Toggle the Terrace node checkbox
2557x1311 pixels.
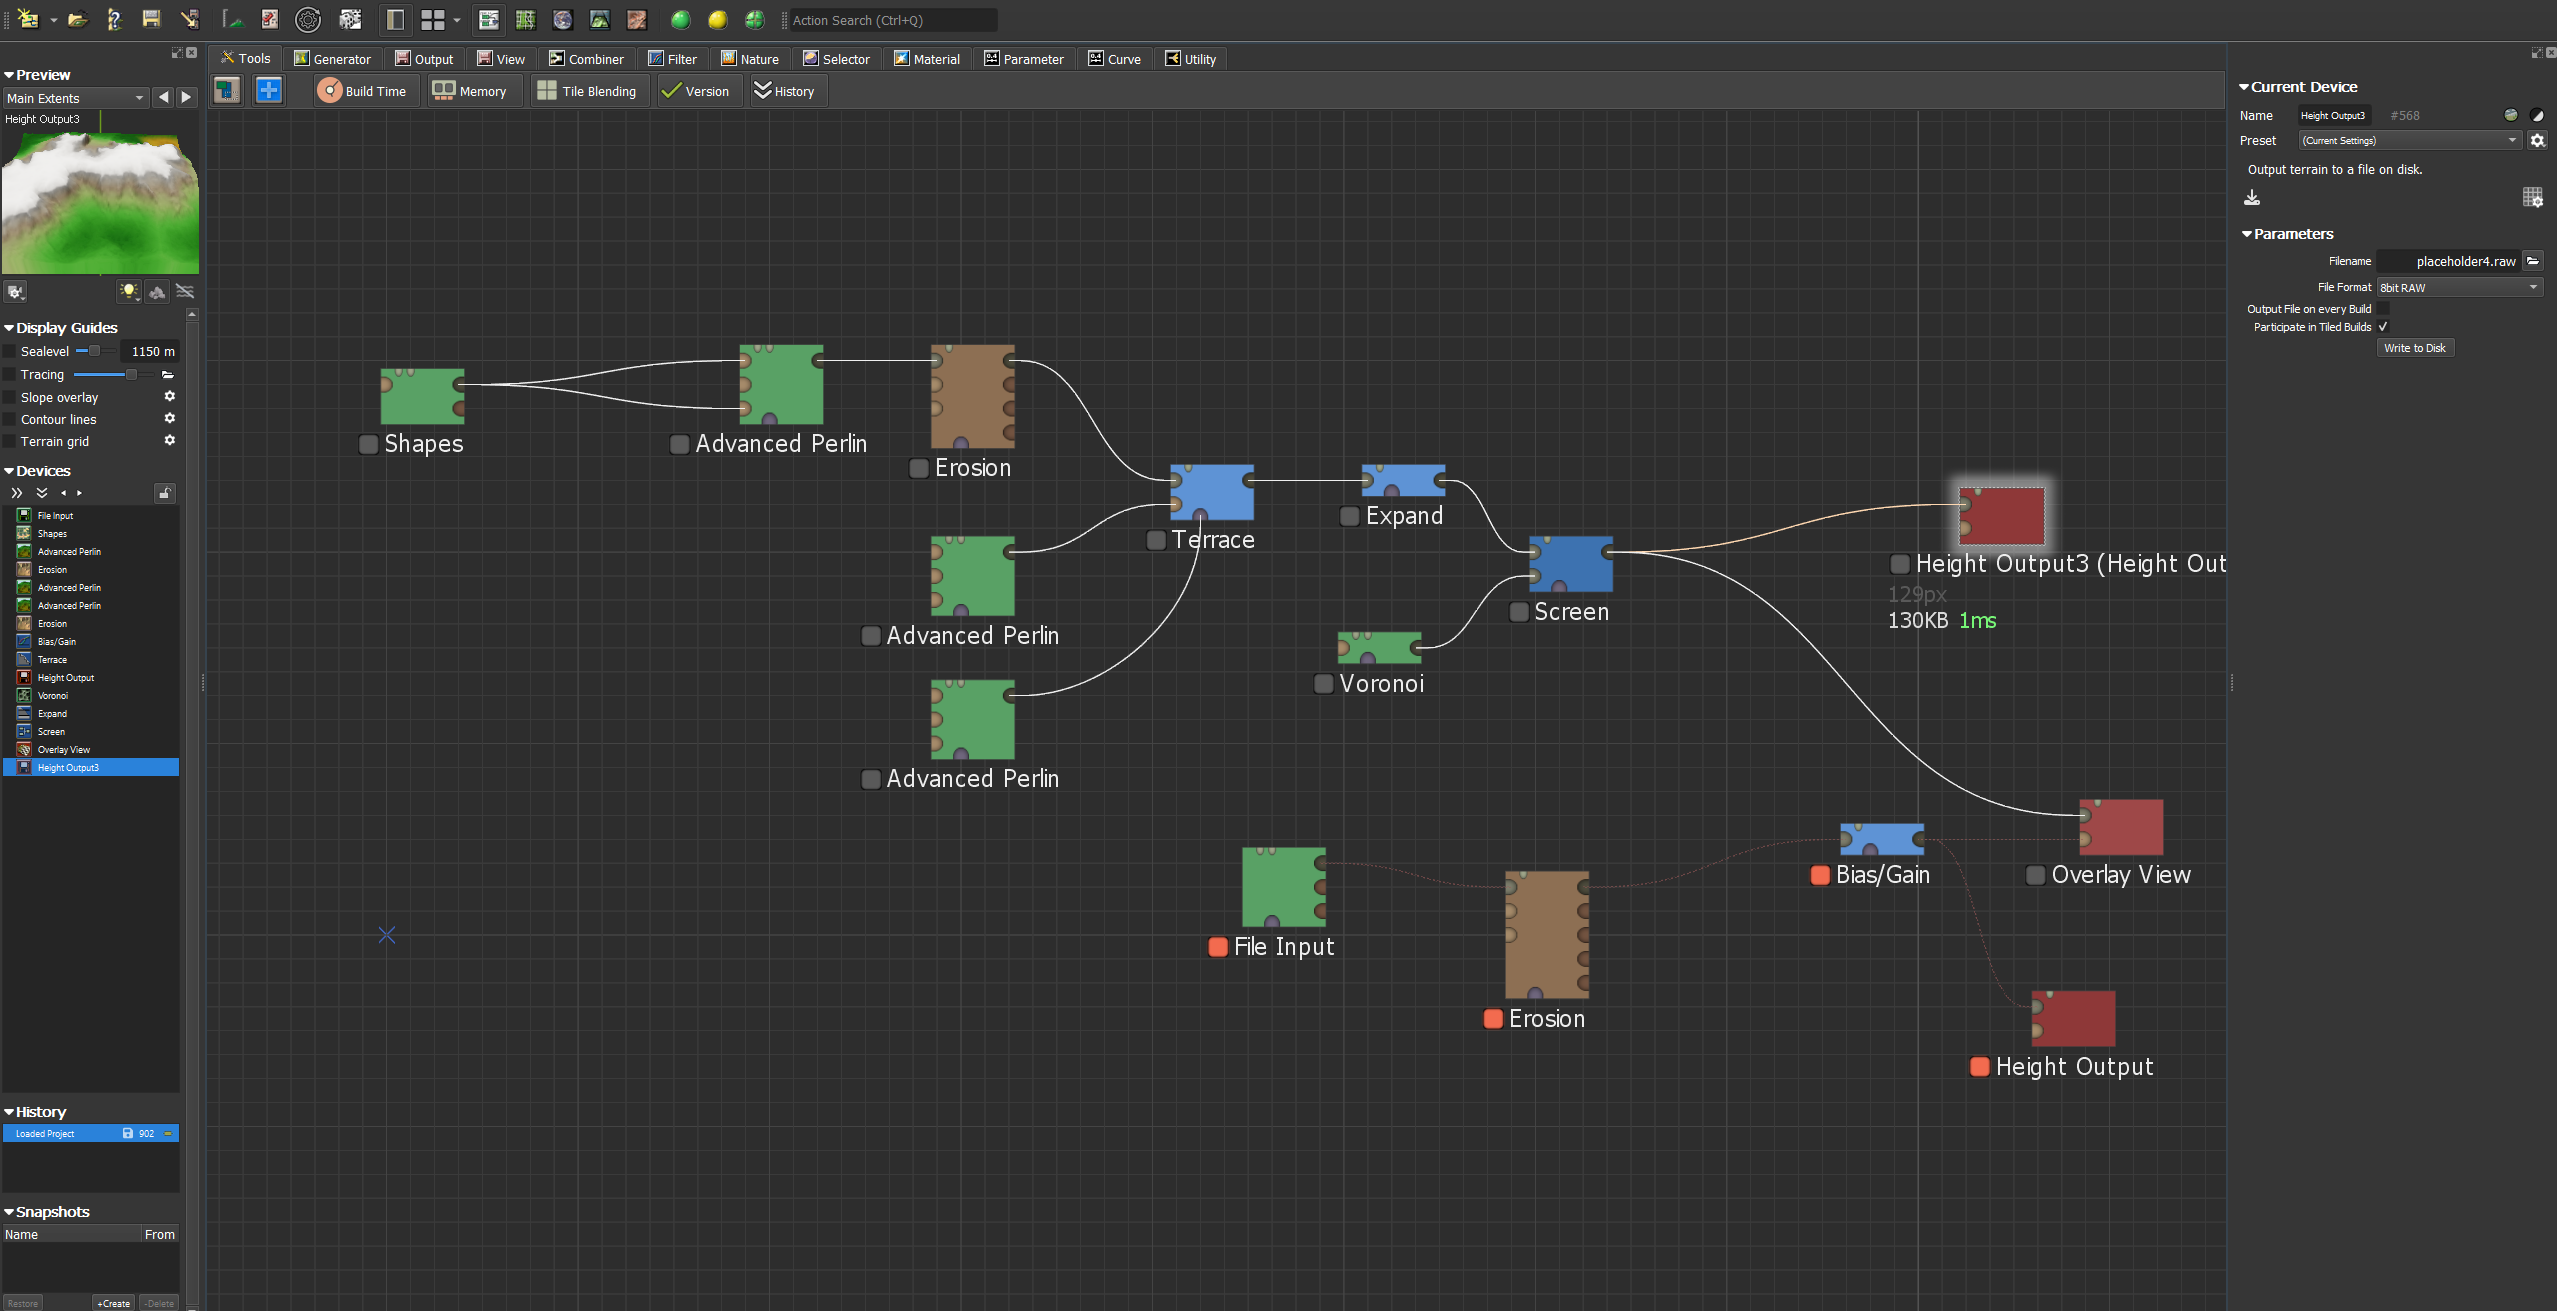click(x=1157, y=540)
